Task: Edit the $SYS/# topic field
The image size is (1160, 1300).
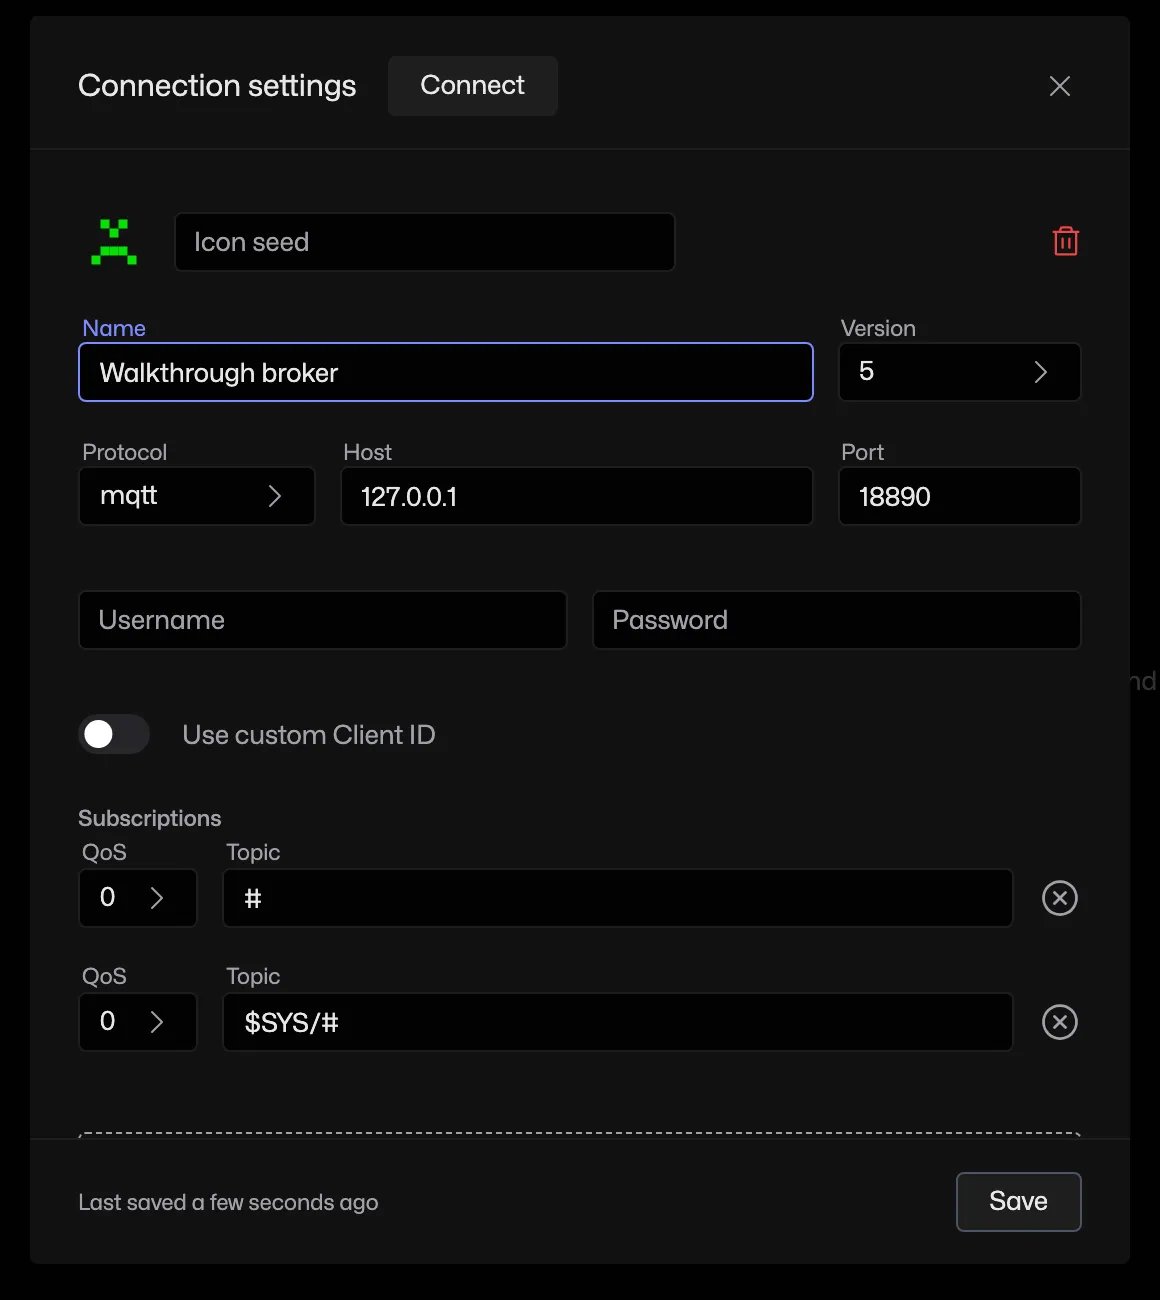Action: [618, 1022]
